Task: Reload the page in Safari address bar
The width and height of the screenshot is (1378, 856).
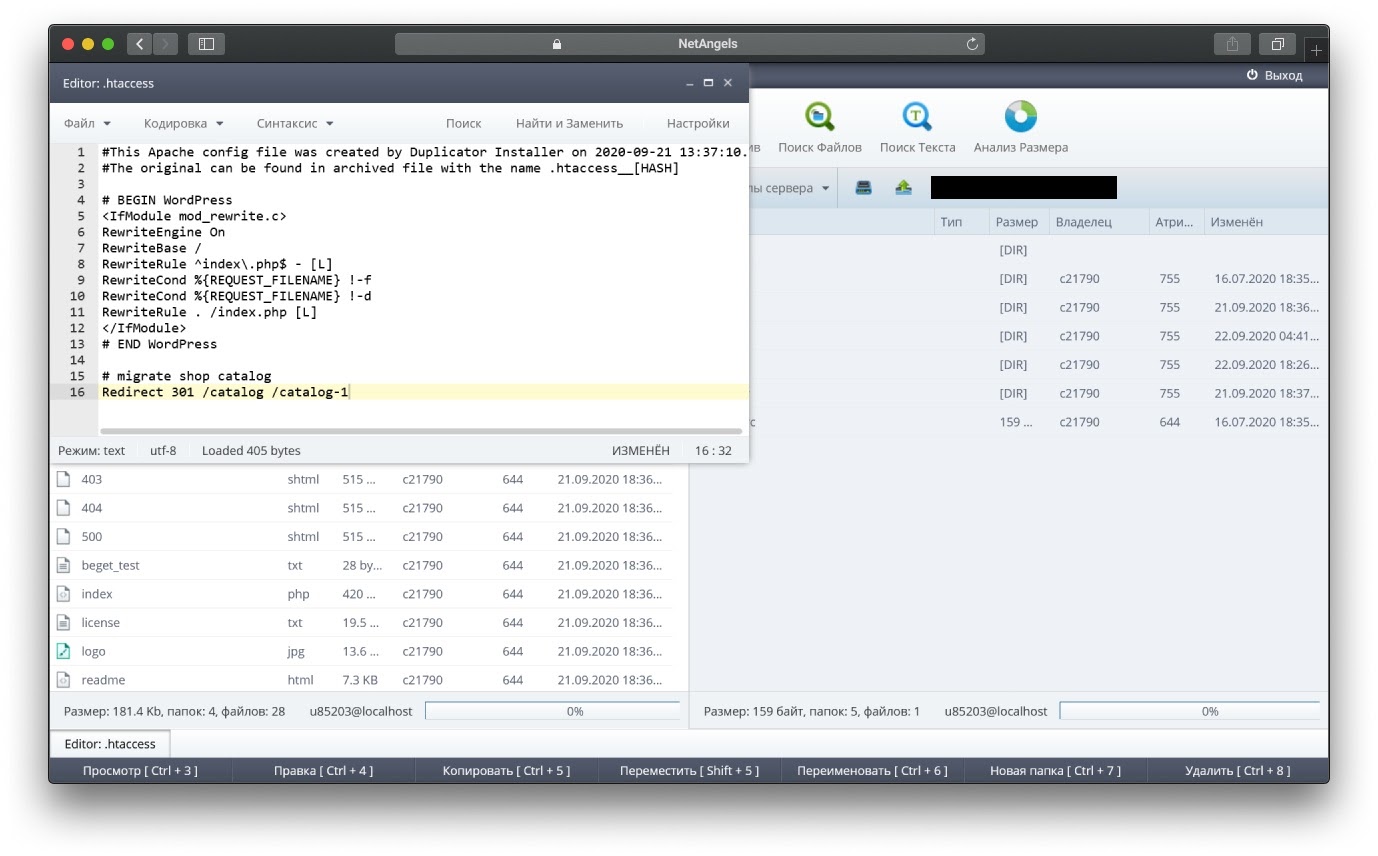Action: click(971, 44)
